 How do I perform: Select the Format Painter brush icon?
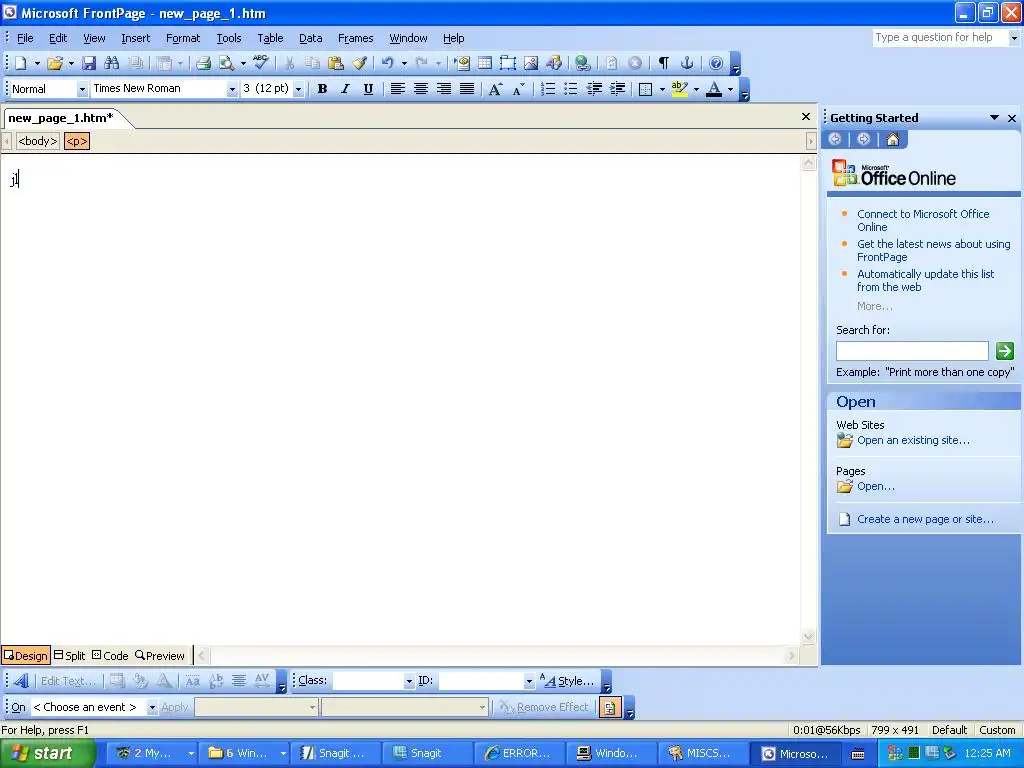point(359,63)
